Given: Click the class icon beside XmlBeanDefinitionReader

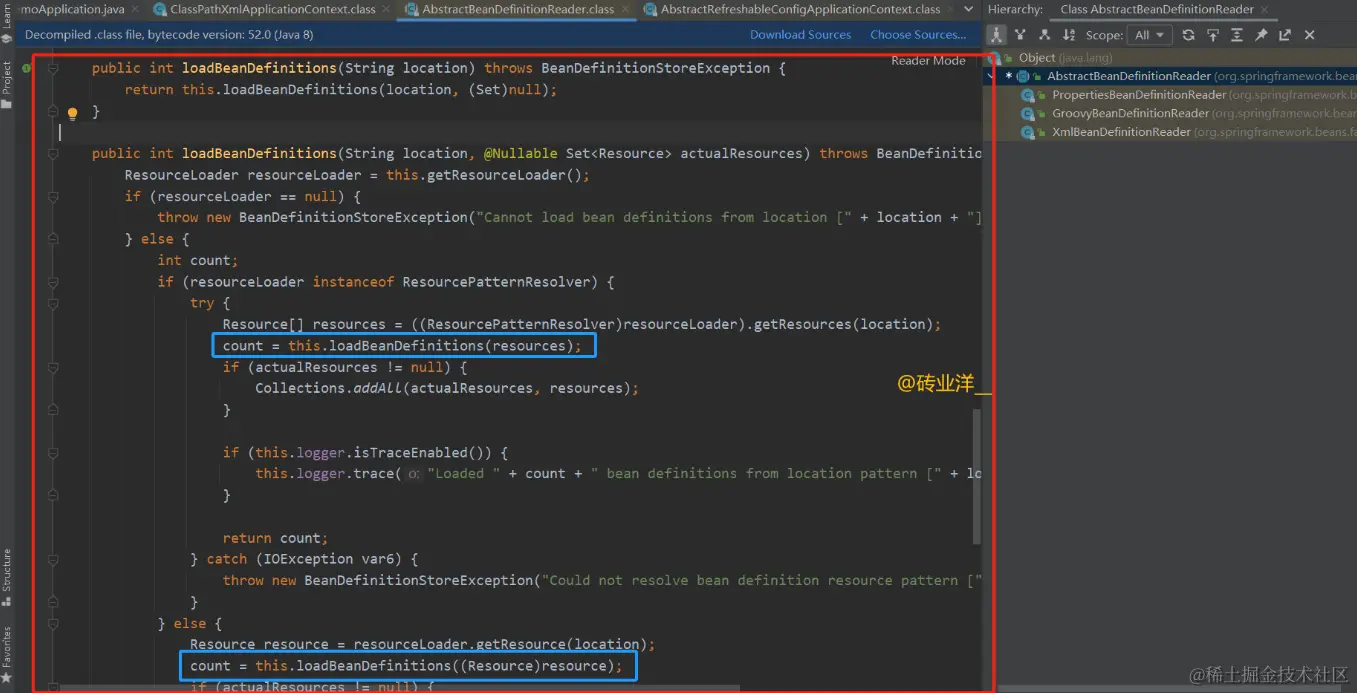Looking at the screenshot, I should (1028, 132).
